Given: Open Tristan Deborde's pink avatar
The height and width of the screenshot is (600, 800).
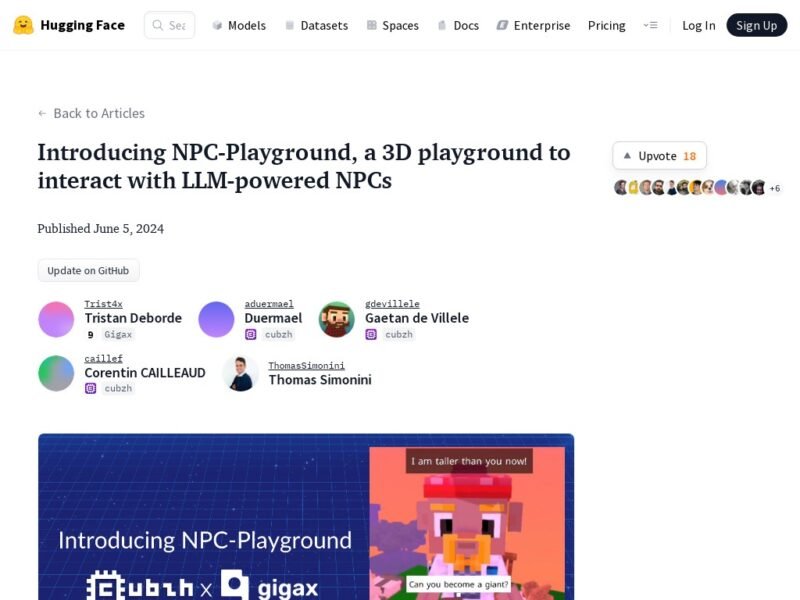Looking at the screenshot, I should coord(56,319).
